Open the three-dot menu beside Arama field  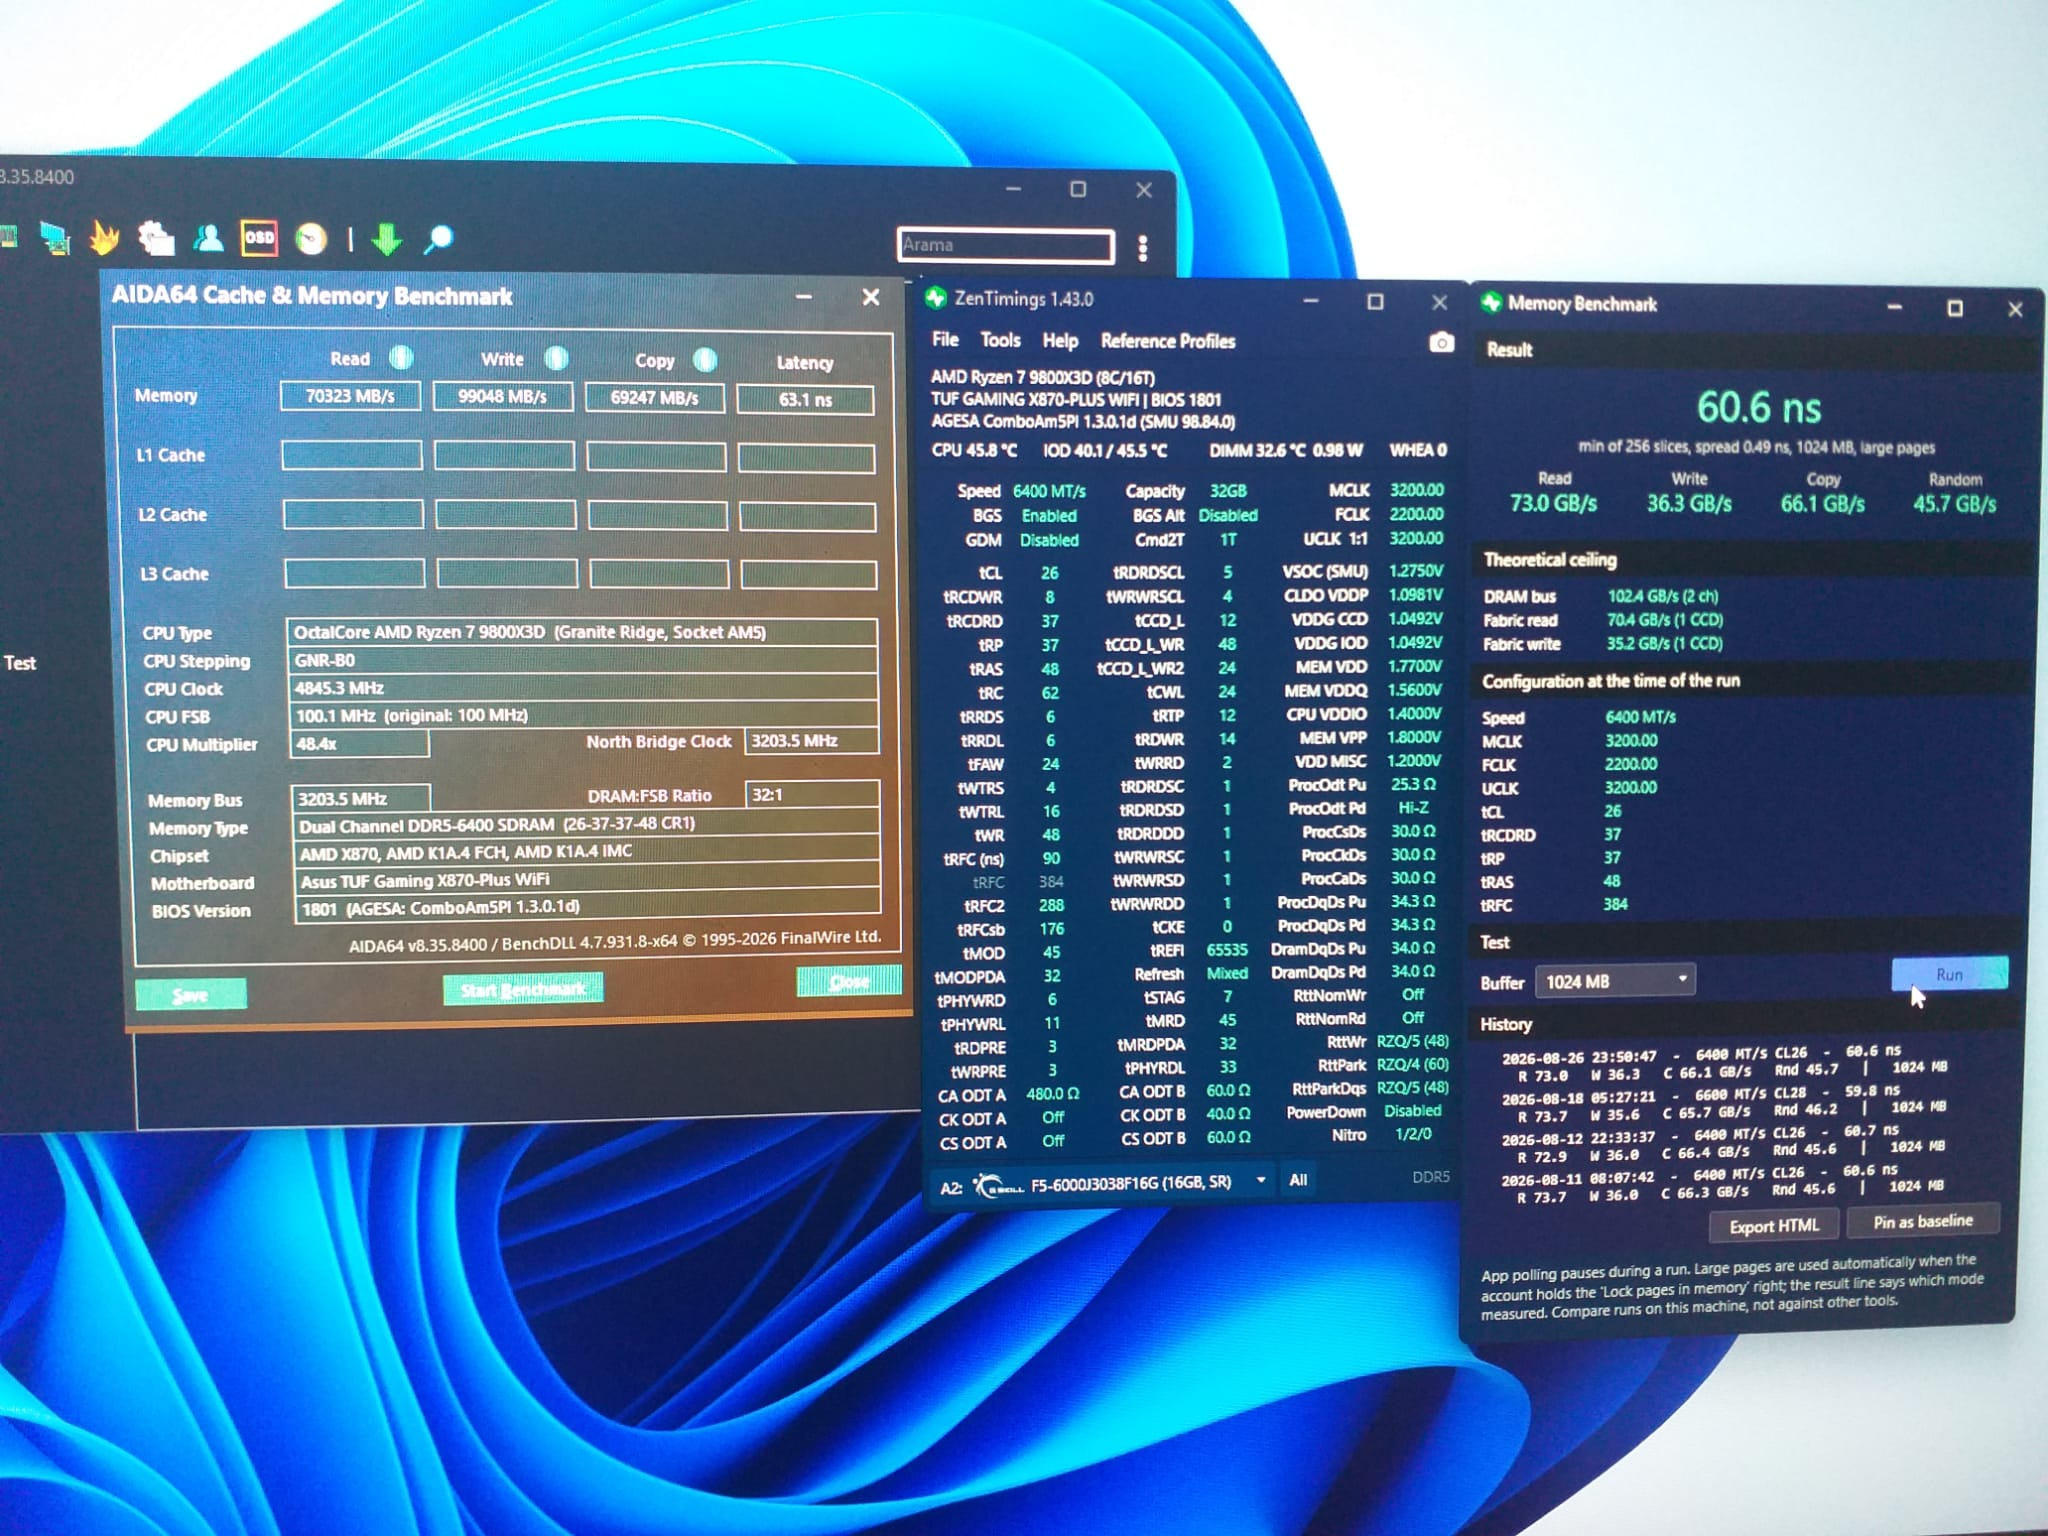[1143, 247]
